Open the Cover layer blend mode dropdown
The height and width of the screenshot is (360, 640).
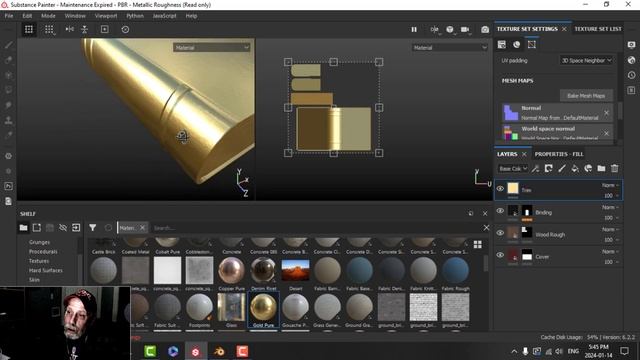coord(611,251)
